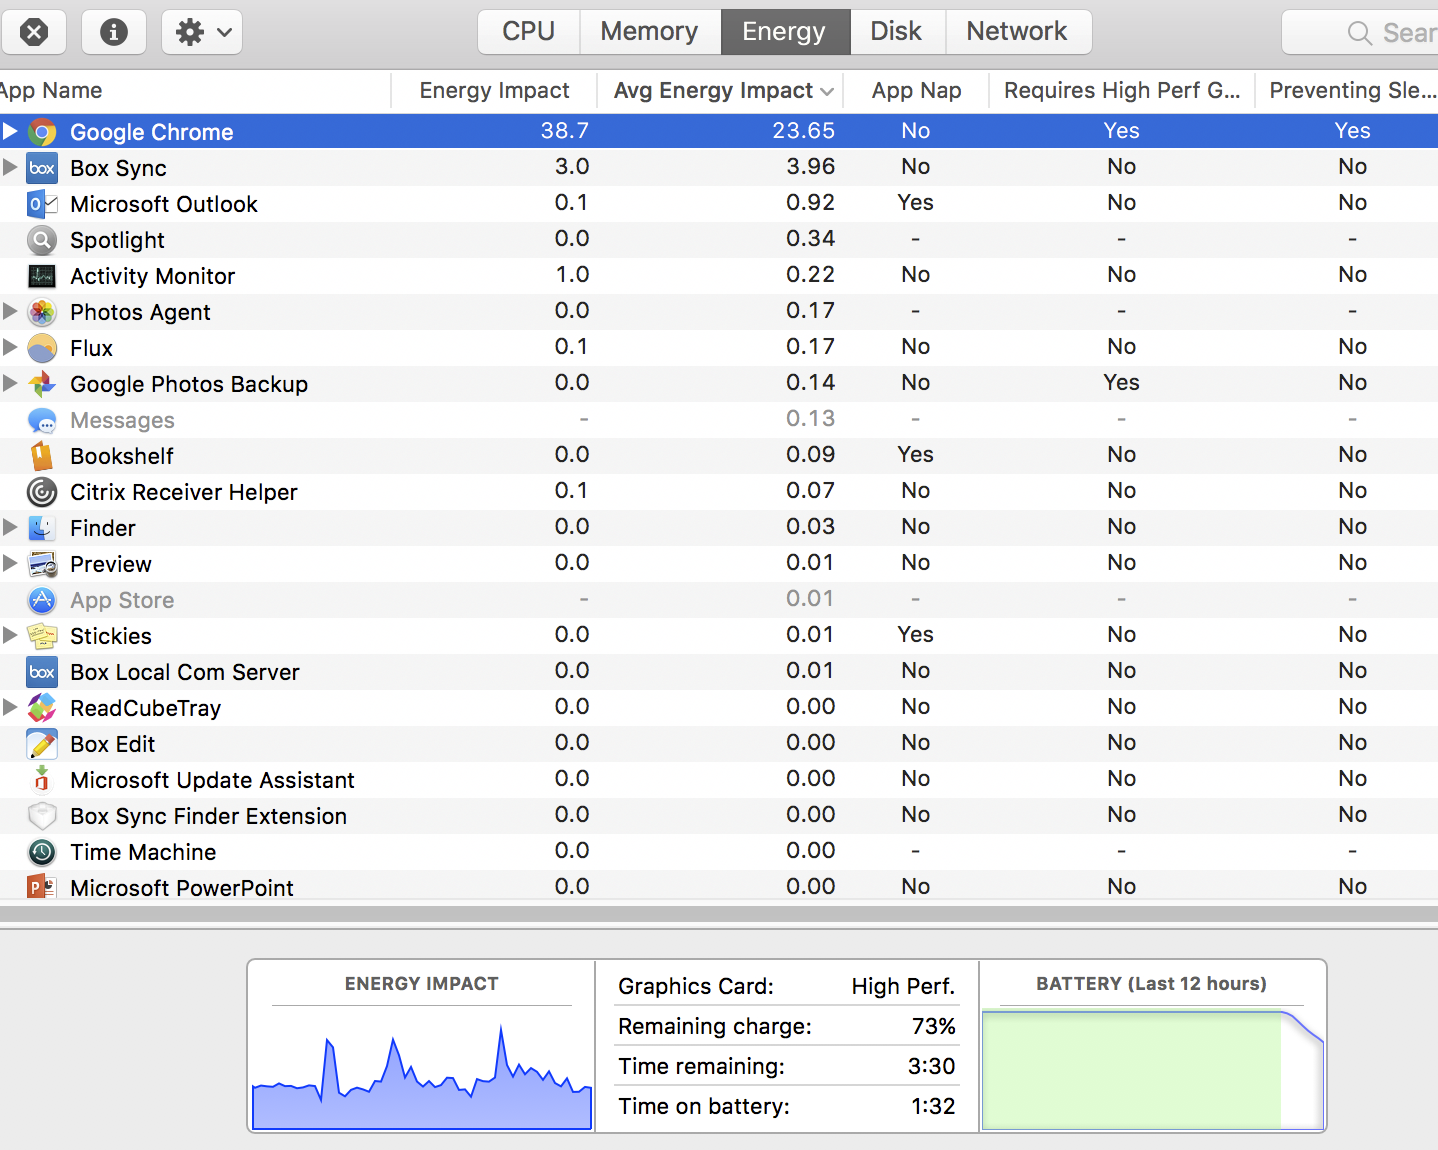Sort by the Energy Impact column header

coord(494,91)
